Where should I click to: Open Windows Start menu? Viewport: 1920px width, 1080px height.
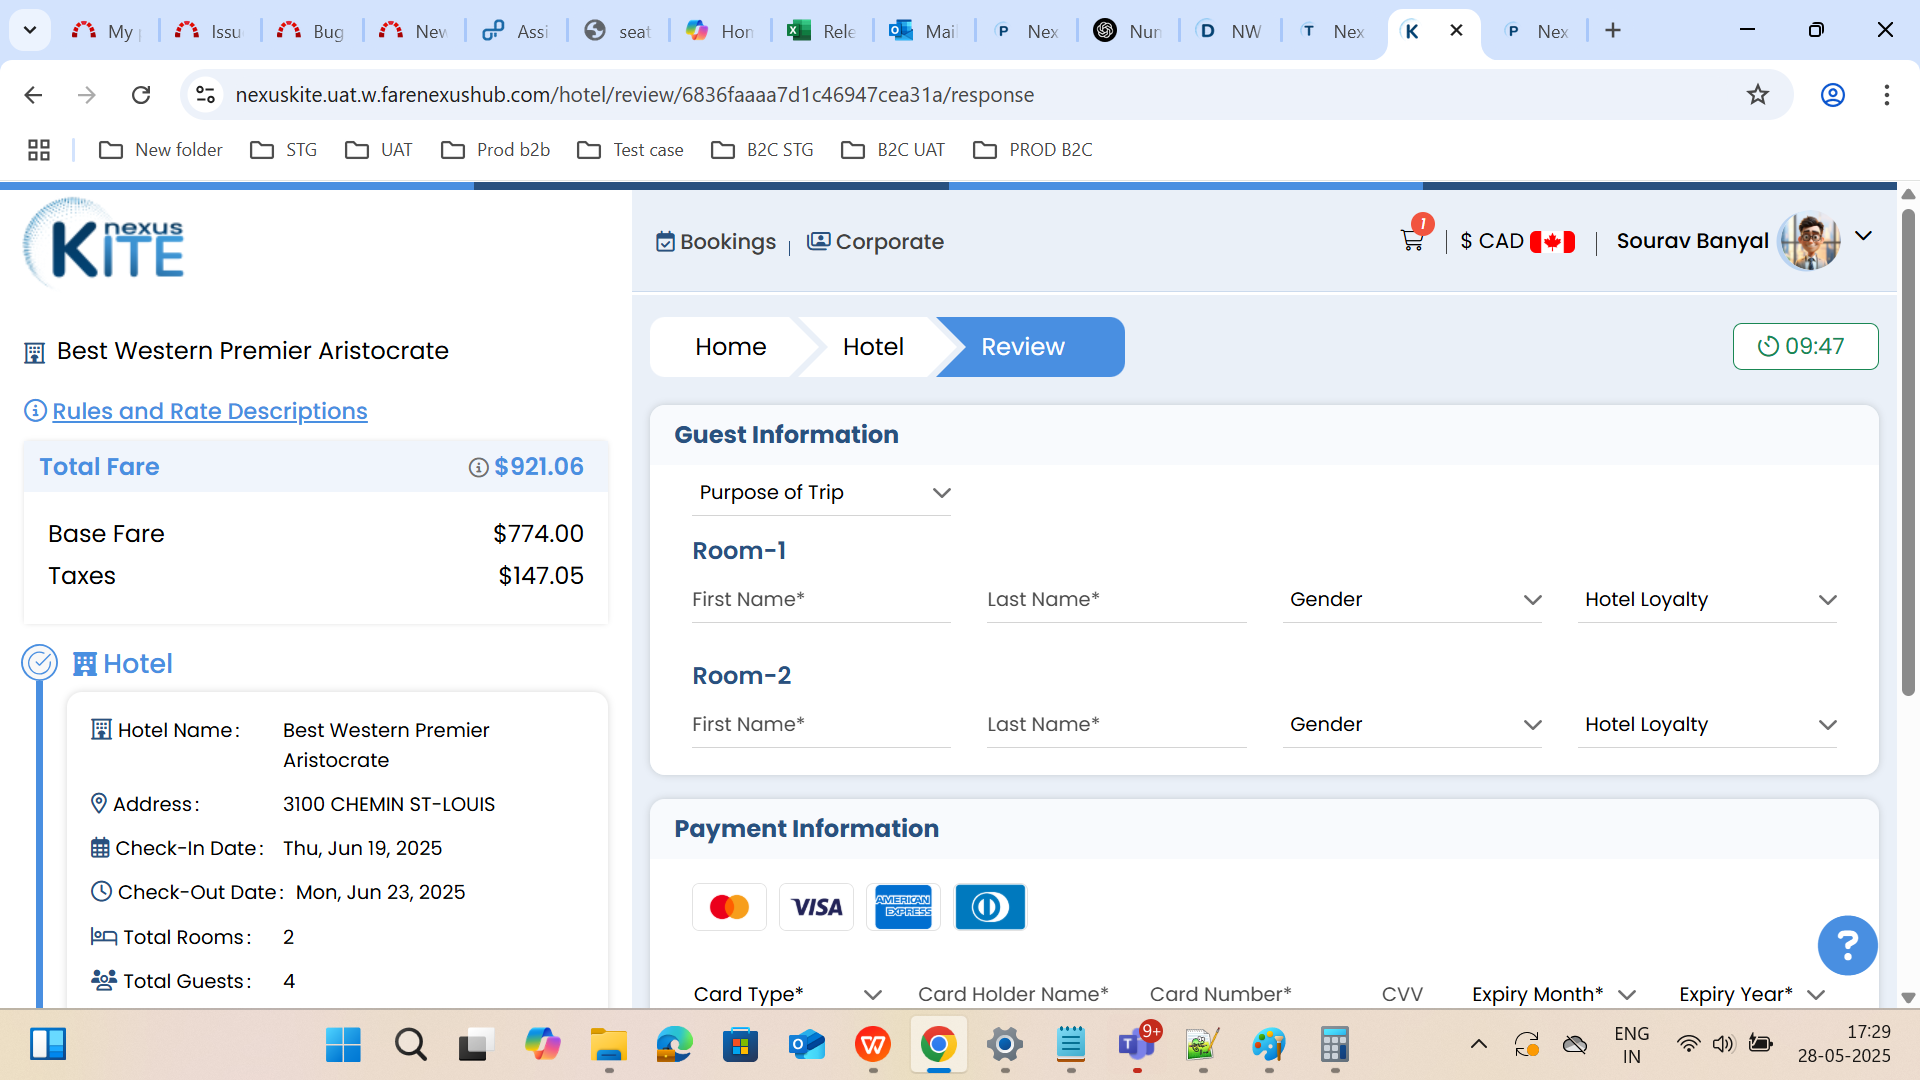(343, 1045)
